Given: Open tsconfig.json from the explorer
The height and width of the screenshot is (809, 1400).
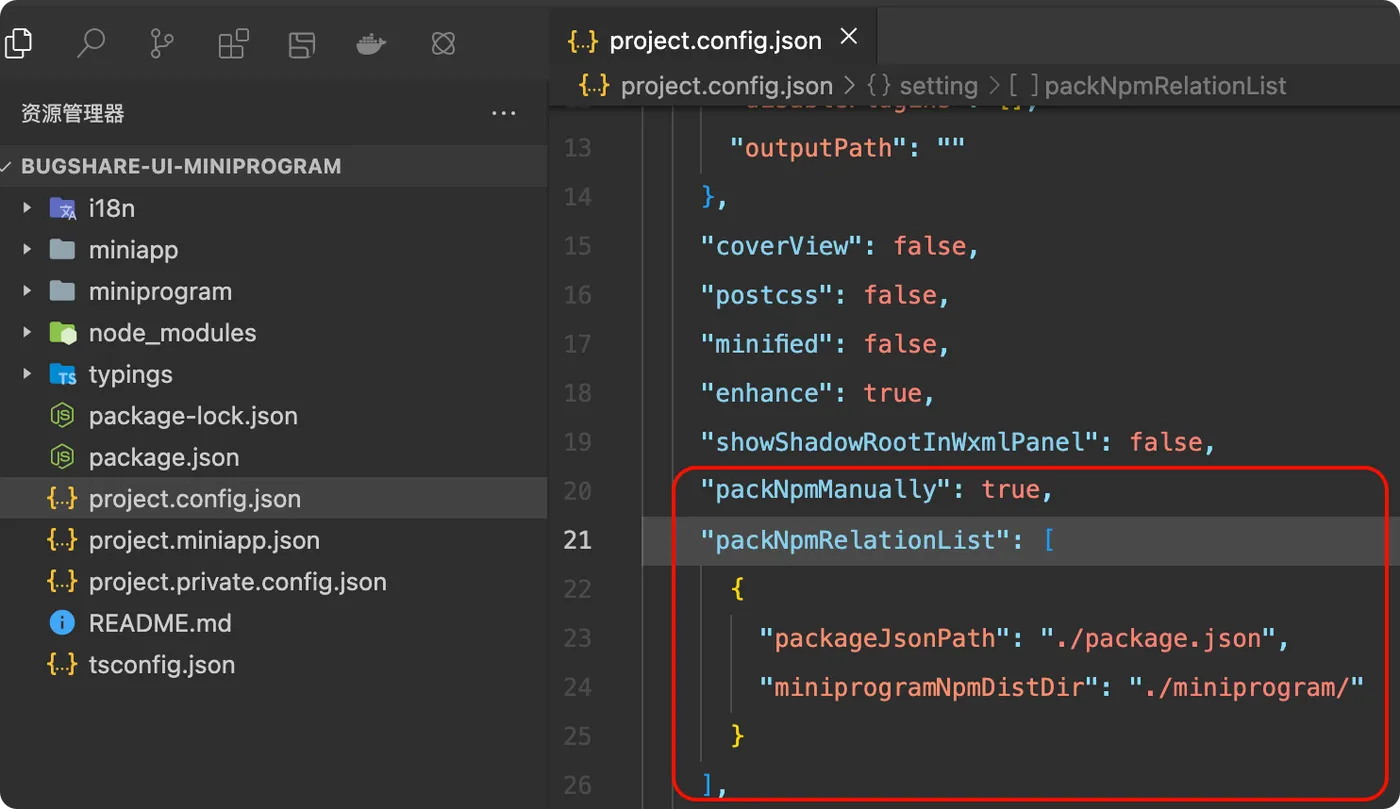Looking at the screenshot, I should point(161,664).
